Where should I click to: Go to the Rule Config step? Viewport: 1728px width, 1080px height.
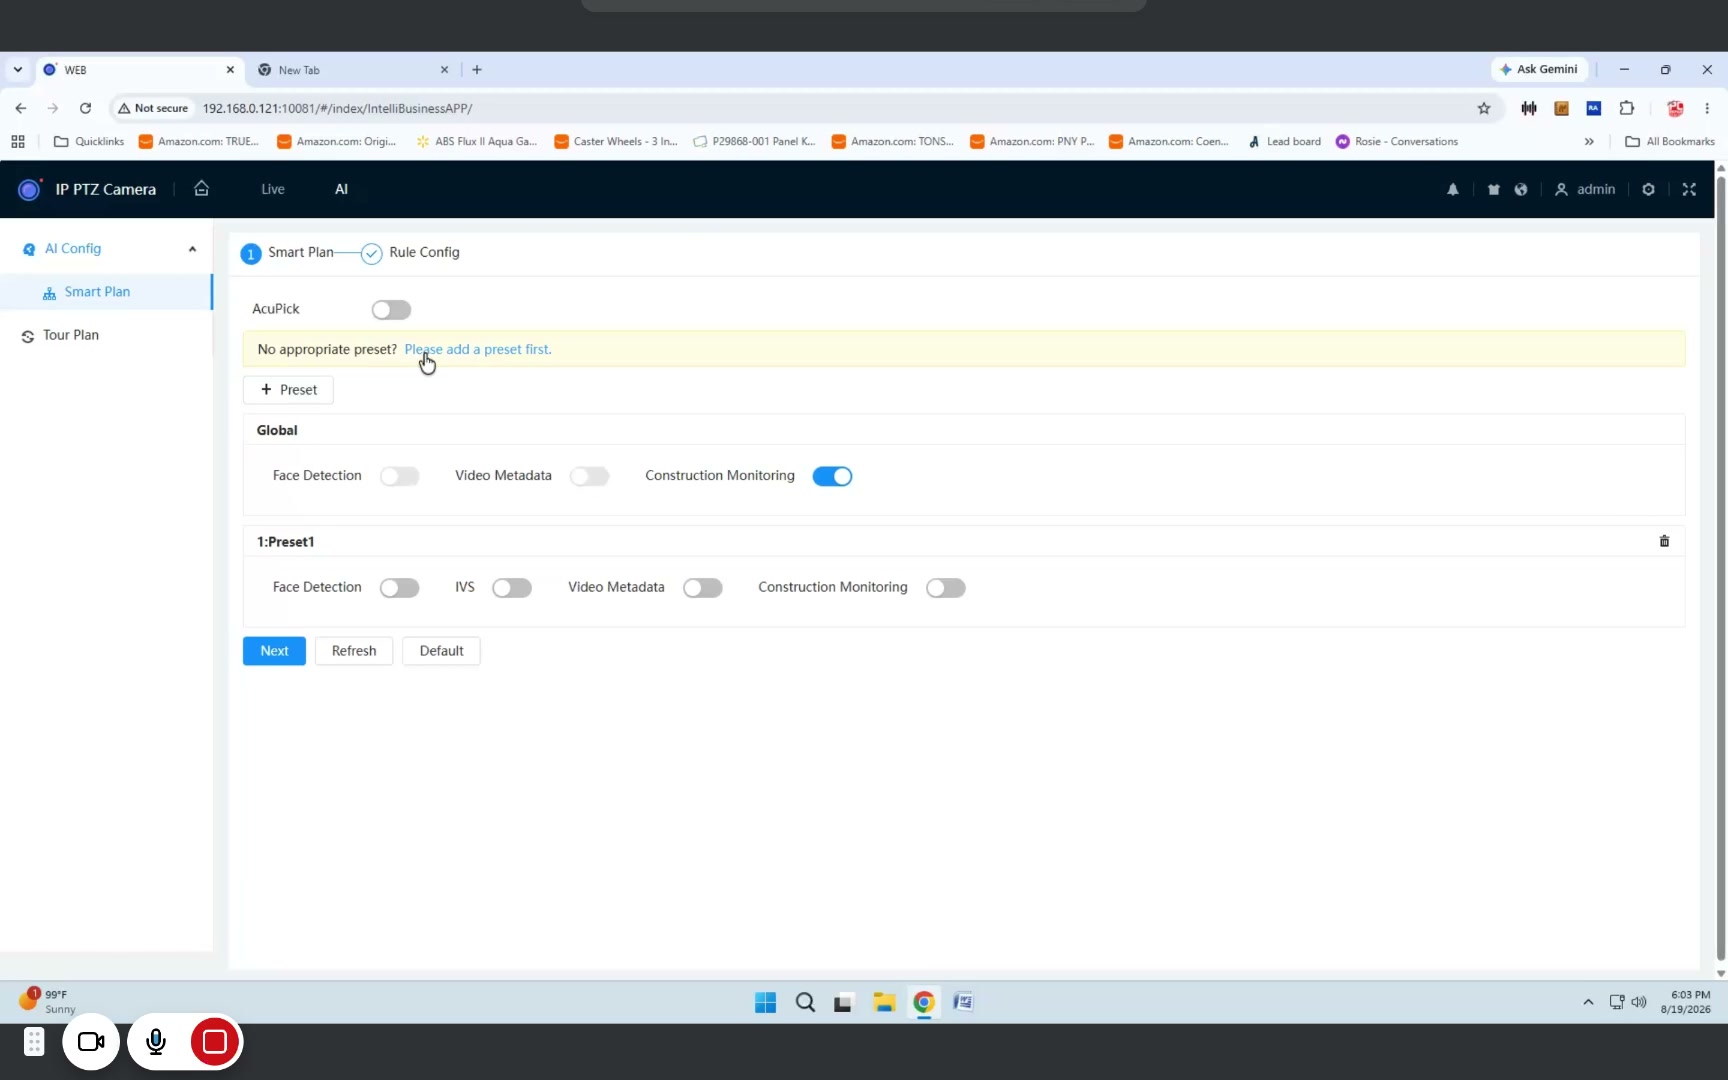coord(411,253)
